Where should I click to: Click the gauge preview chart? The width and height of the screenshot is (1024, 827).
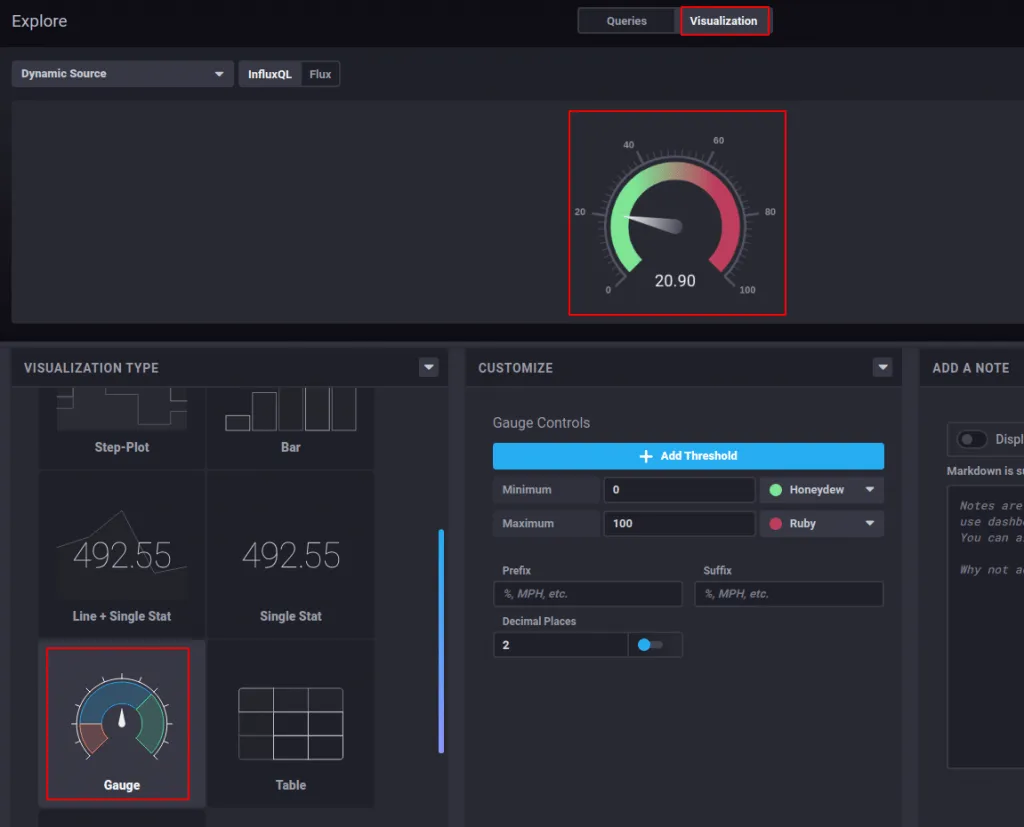point(677,213)
